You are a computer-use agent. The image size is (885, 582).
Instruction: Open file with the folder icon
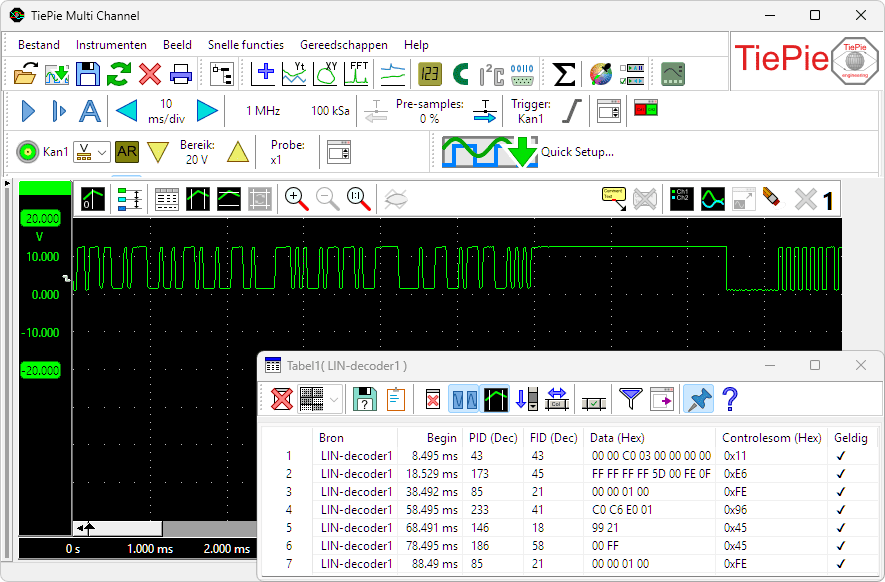pos(25,74)
